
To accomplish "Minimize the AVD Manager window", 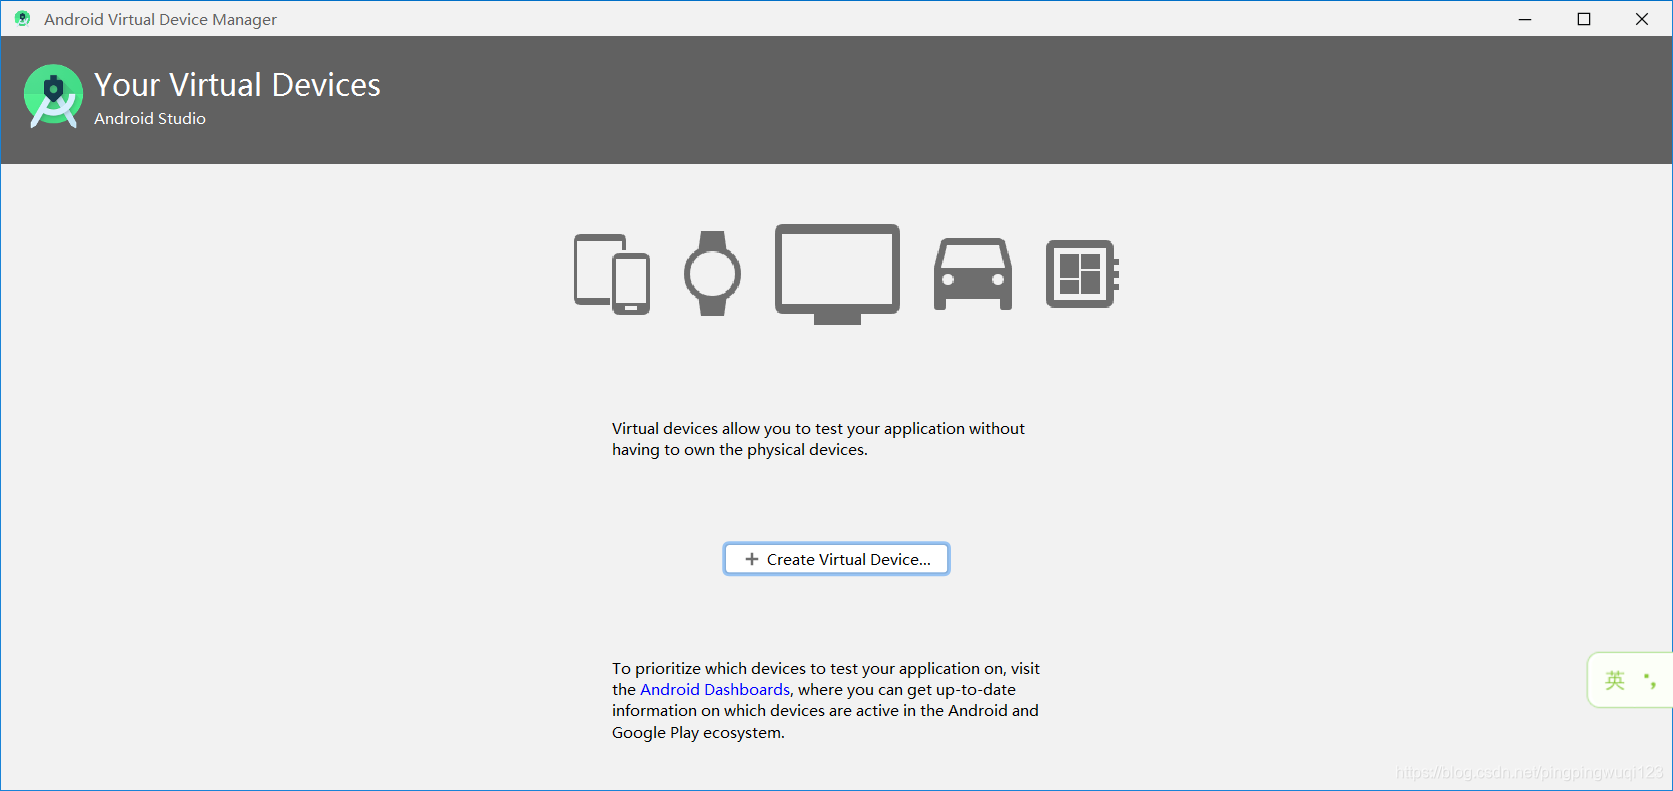I will point(1525,19).
